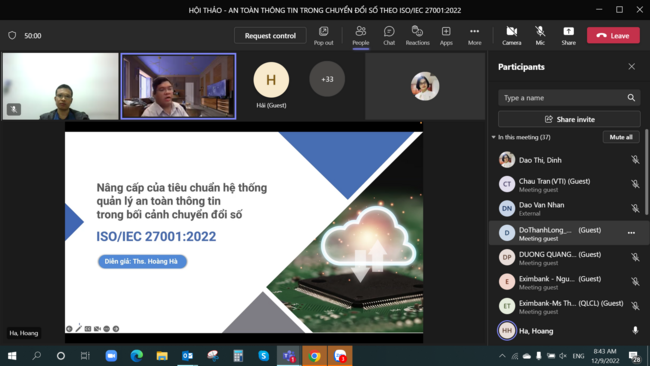This screenshot has width=650, height=366.
Task: Collapse the 'In this meeting (37)' list
Action: pyautogui.click(x=493, y=137)
